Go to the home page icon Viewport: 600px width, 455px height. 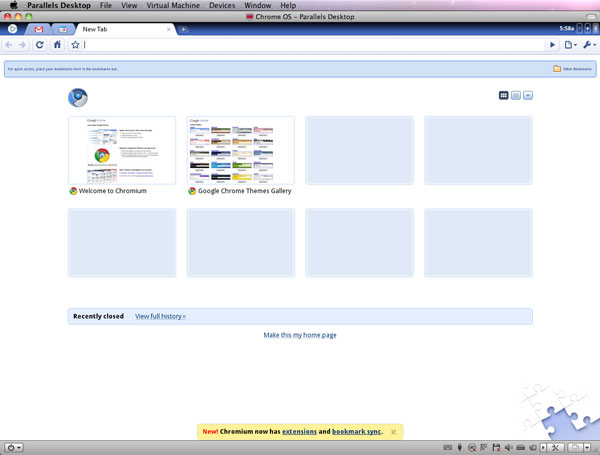[x=57, y=45]
